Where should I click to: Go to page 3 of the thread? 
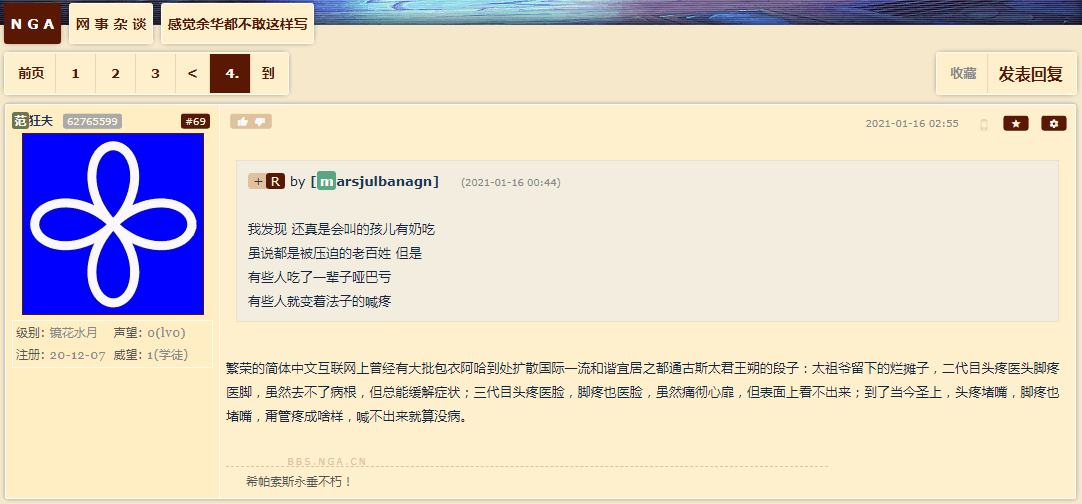tap(155, 73)
